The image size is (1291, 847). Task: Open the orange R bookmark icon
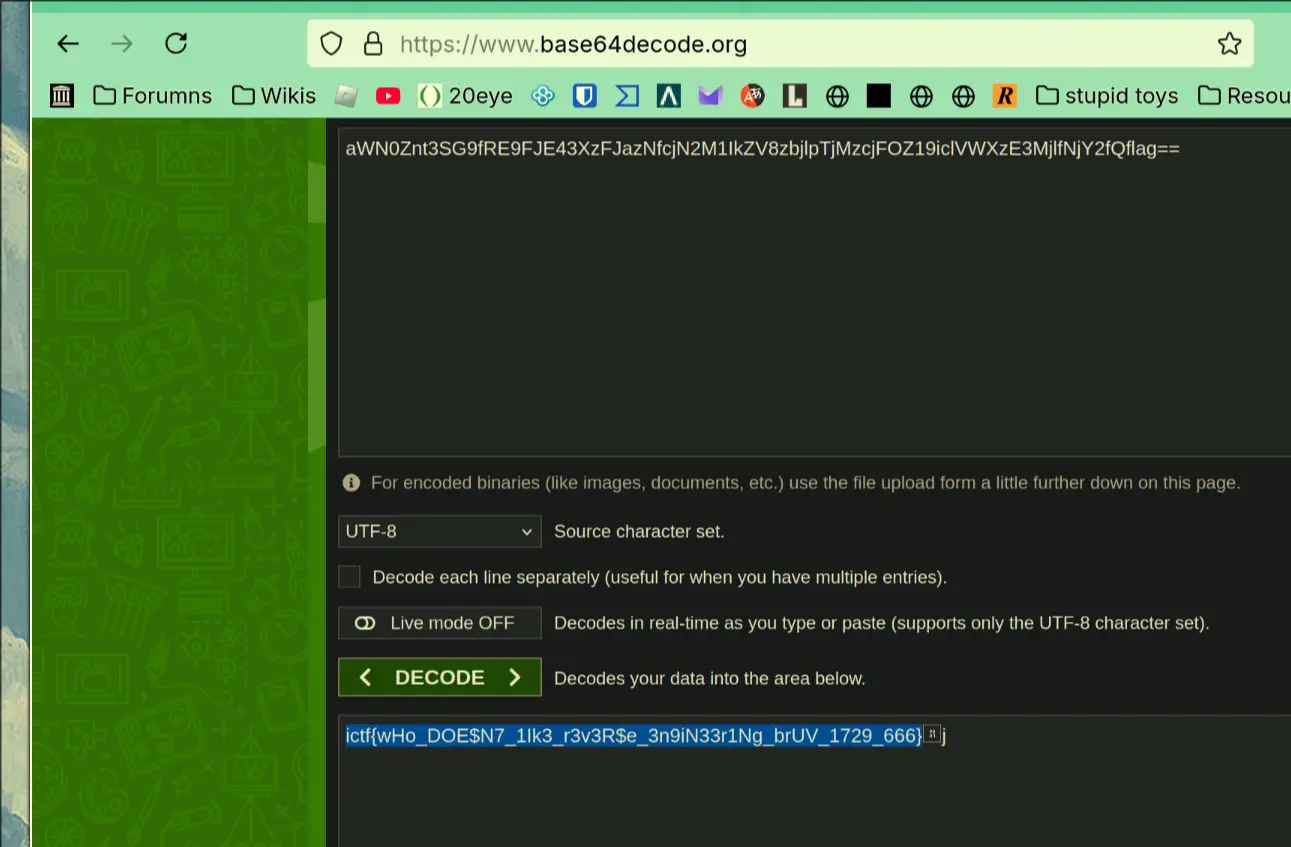pos(1005,96)
